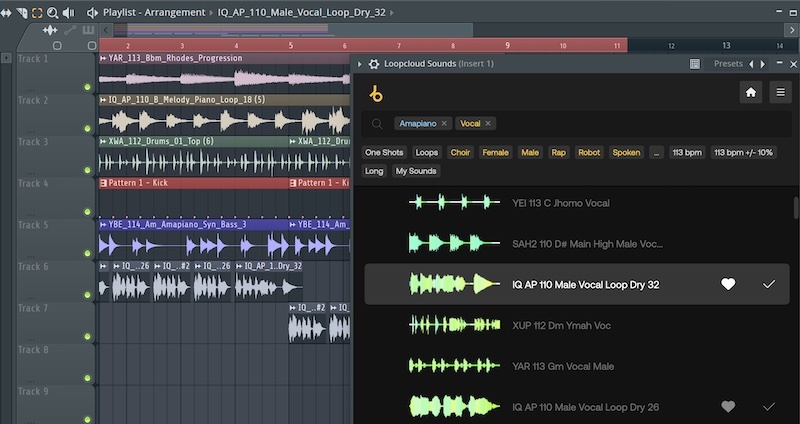Viewport: 800px width, 424px height.
Task: Filter by the Male tag
Action: (530, 153)
